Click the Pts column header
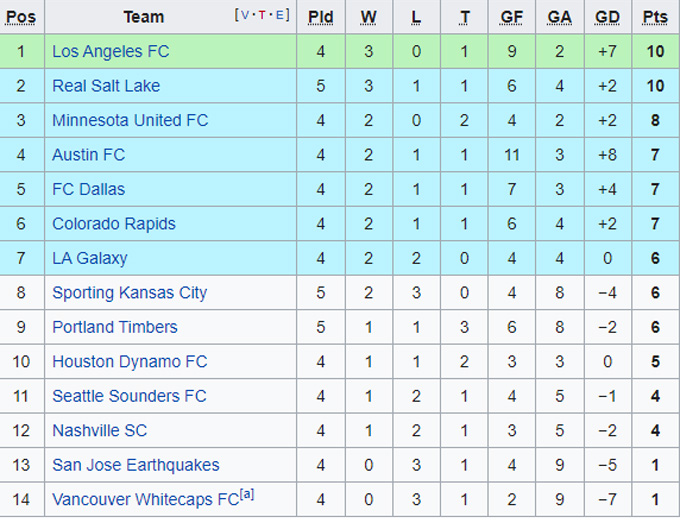The height and width of the screenshot is (523, 680). click(655, 17)
